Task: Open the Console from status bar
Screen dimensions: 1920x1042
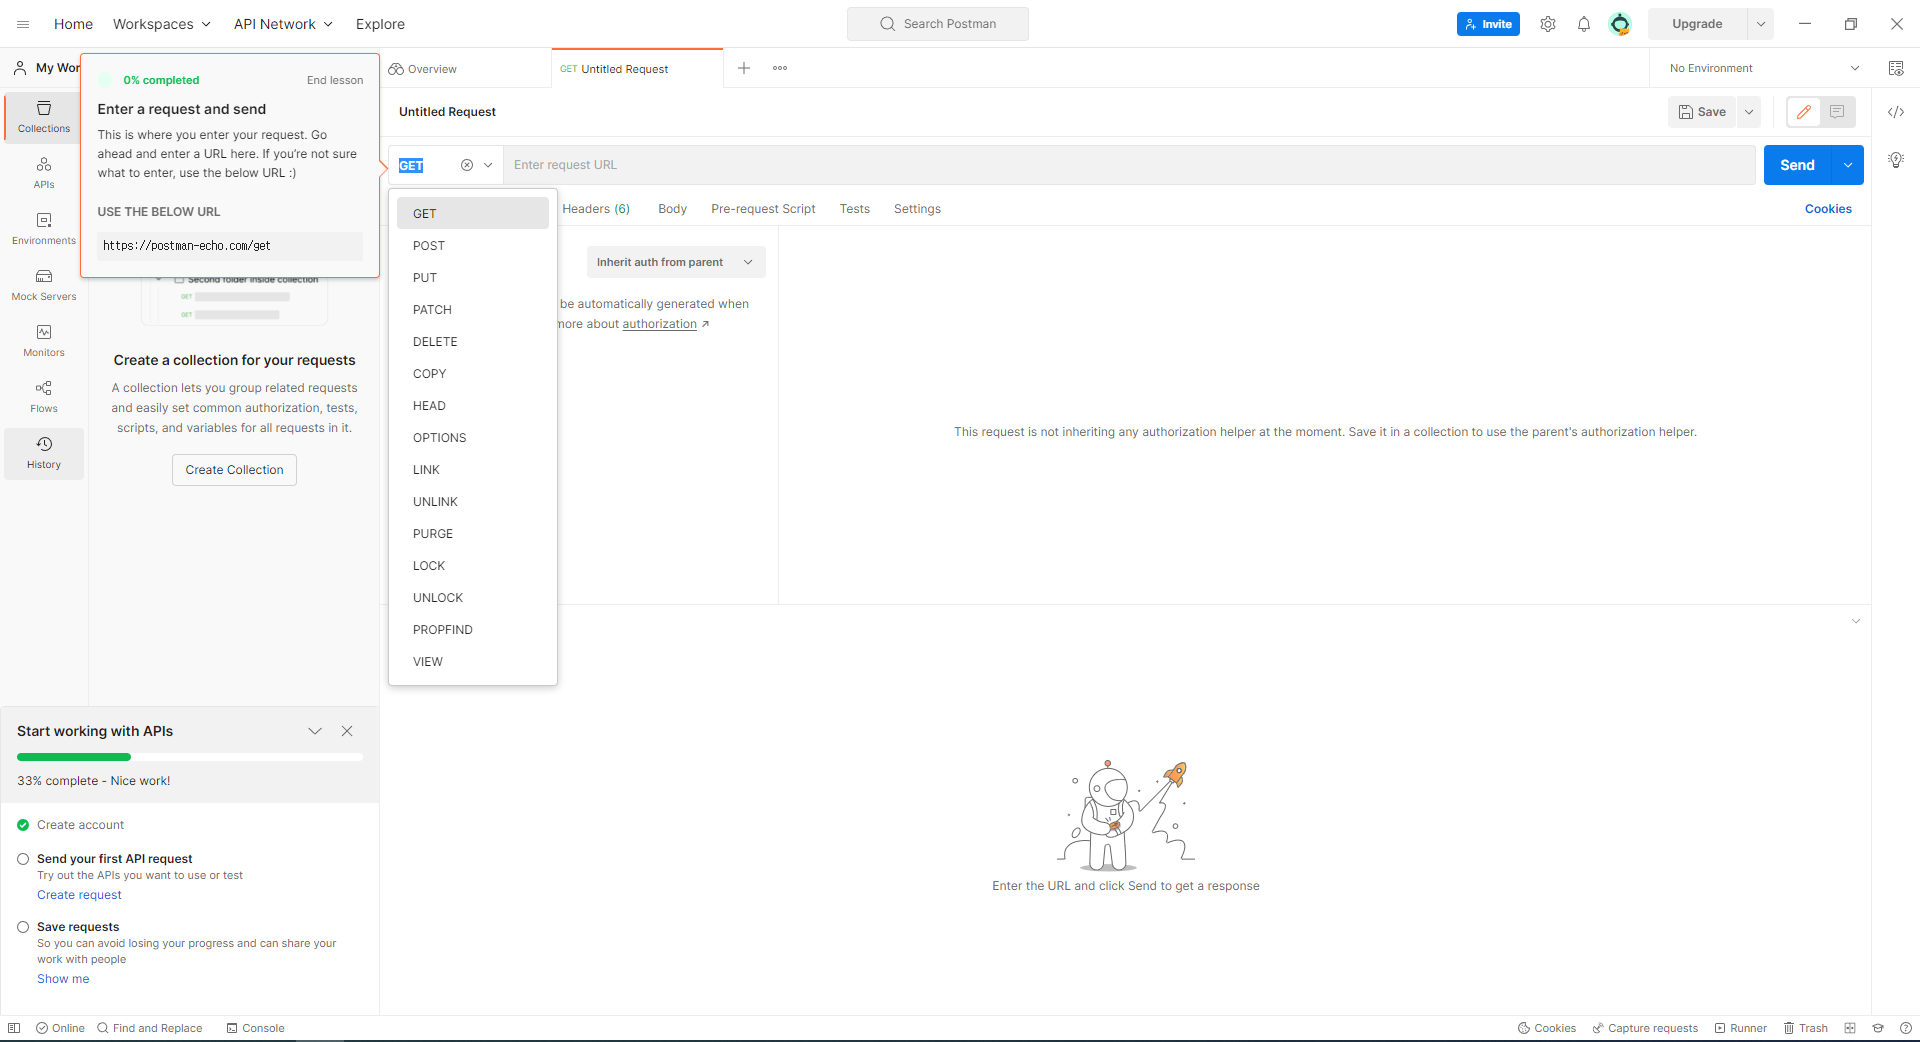Action: [255, 1028]
